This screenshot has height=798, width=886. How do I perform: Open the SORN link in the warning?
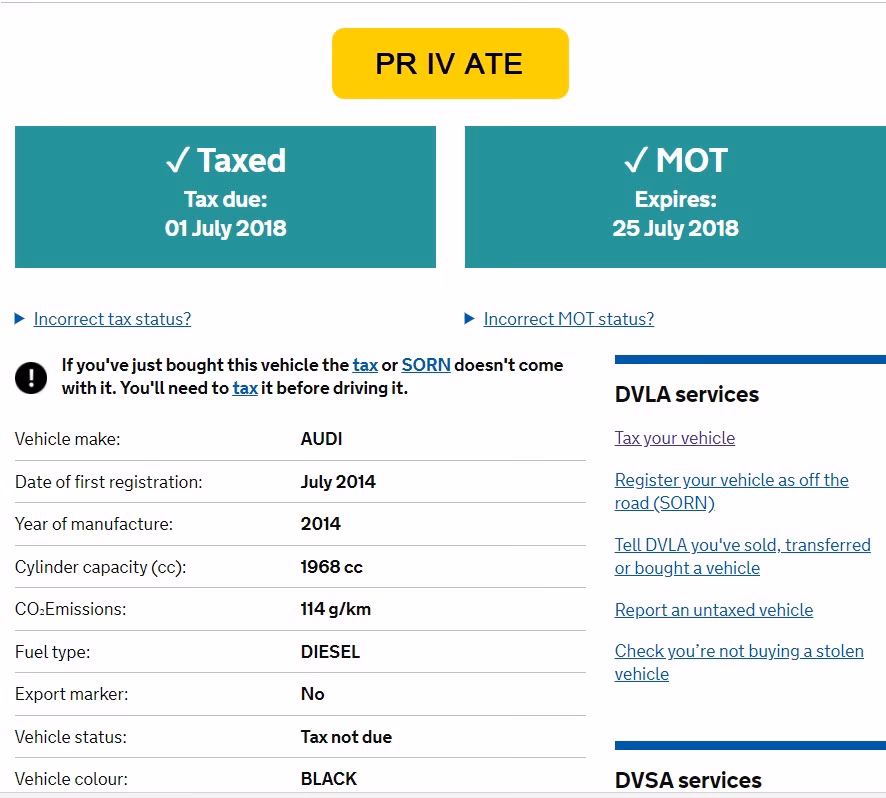pyautogui.click(x=426, y=365)
